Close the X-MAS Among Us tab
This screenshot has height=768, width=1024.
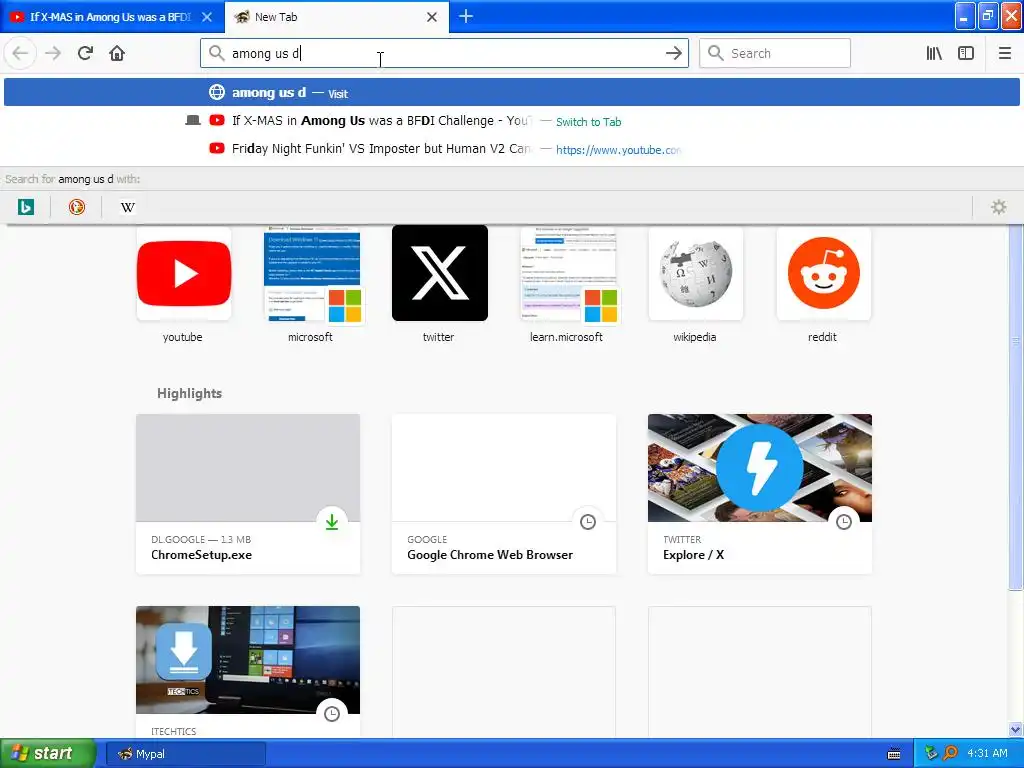[207, 17]
